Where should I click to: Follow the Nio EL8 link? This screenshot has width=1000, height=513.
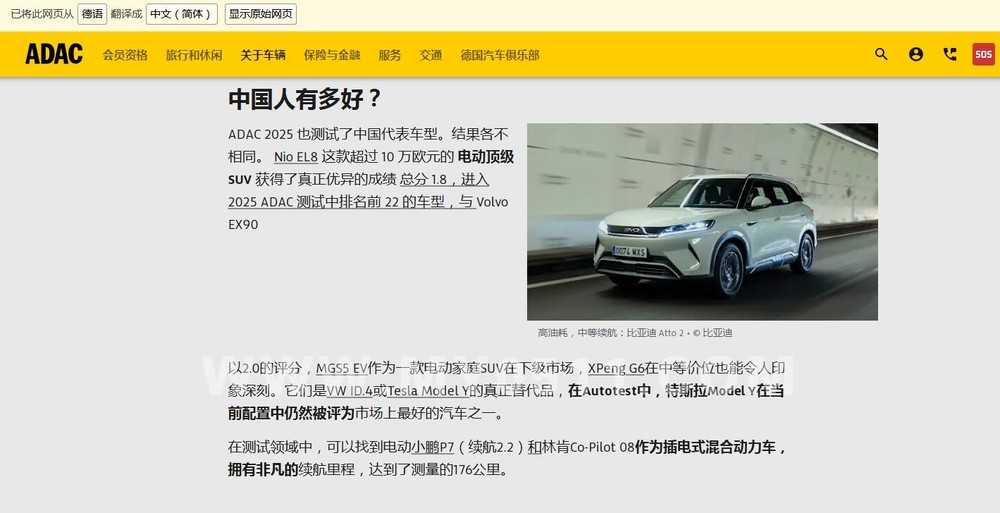point(295,157)
